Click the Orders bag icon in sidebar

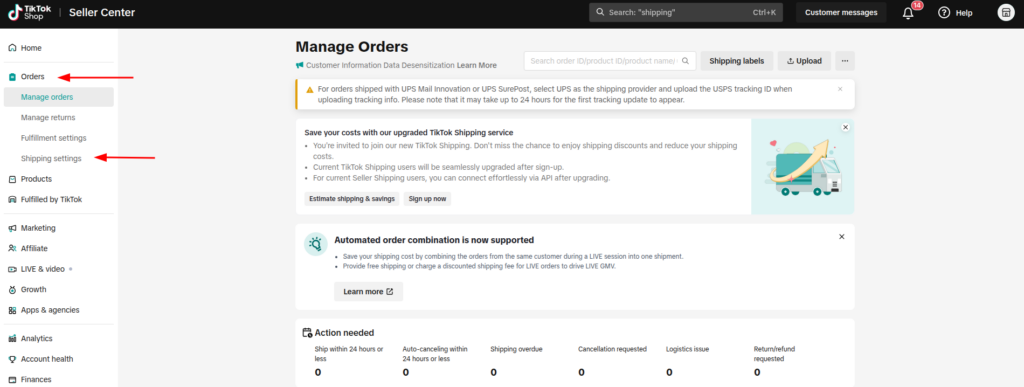12,77
